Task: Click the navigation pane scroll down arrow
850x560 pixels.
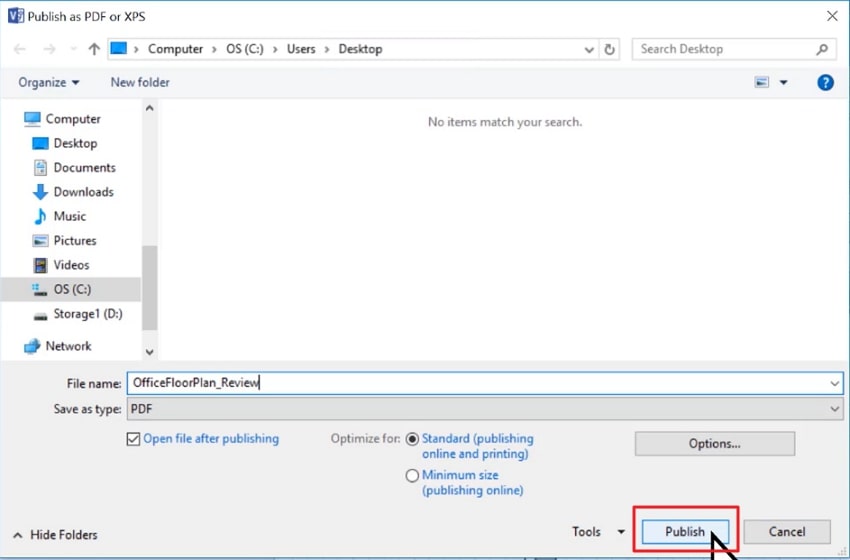Action: click(150, 352)
